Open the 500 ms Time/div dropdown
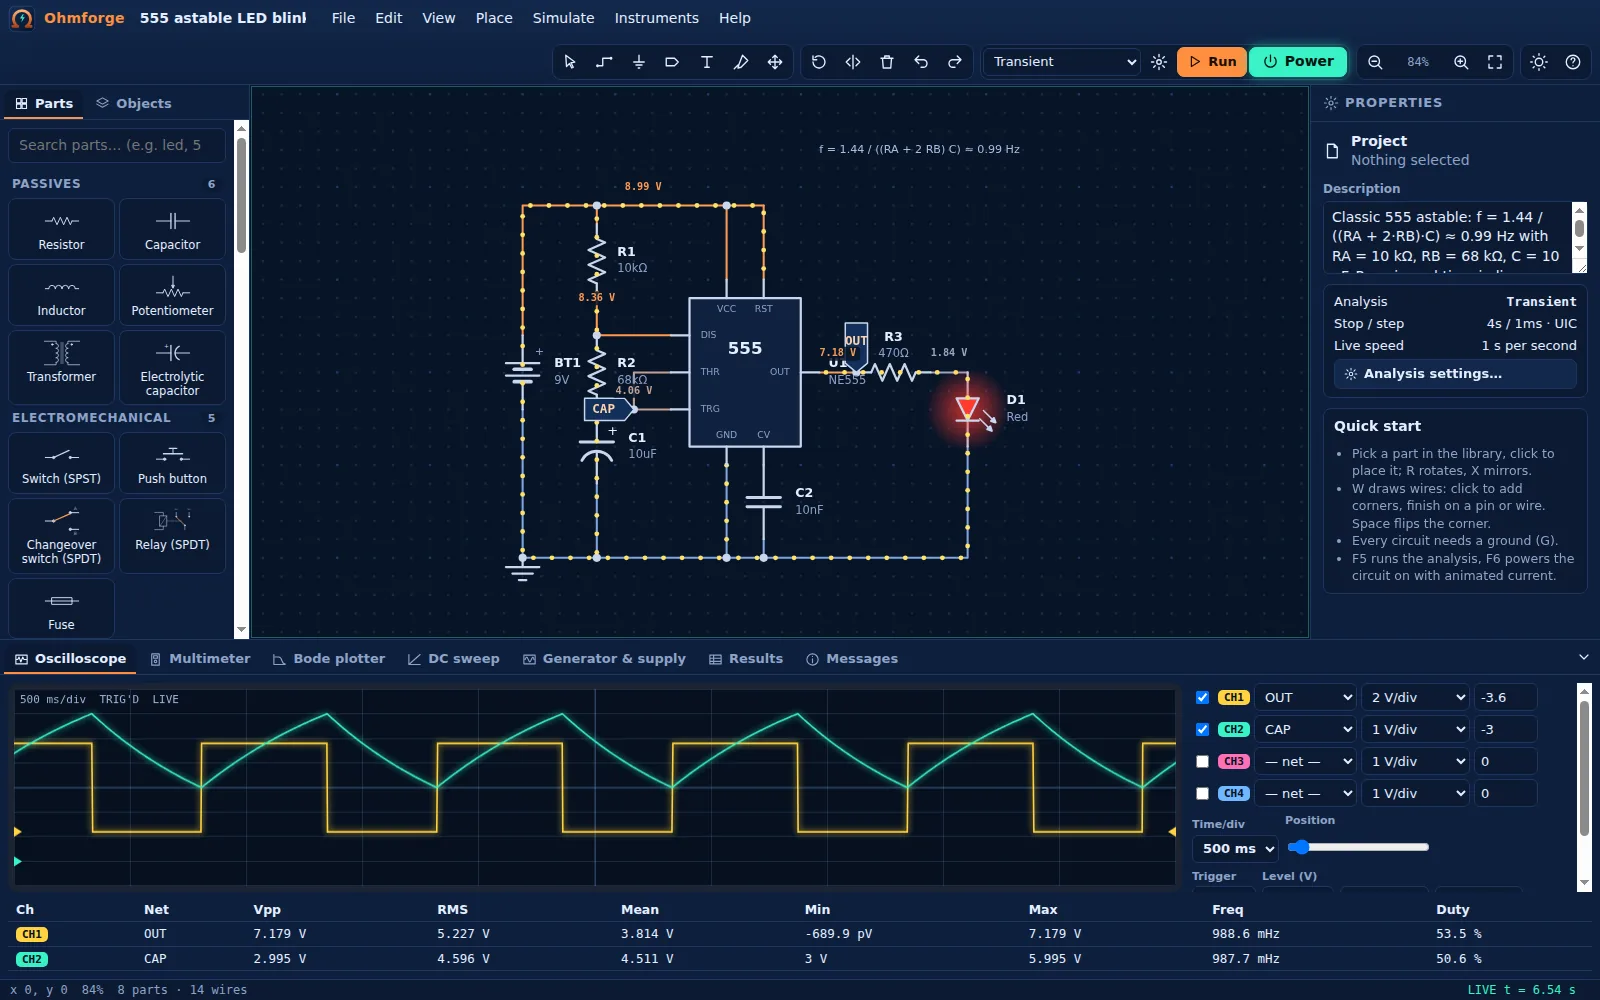Screen dimensions: 1600x1000 tap(1236, 849)
